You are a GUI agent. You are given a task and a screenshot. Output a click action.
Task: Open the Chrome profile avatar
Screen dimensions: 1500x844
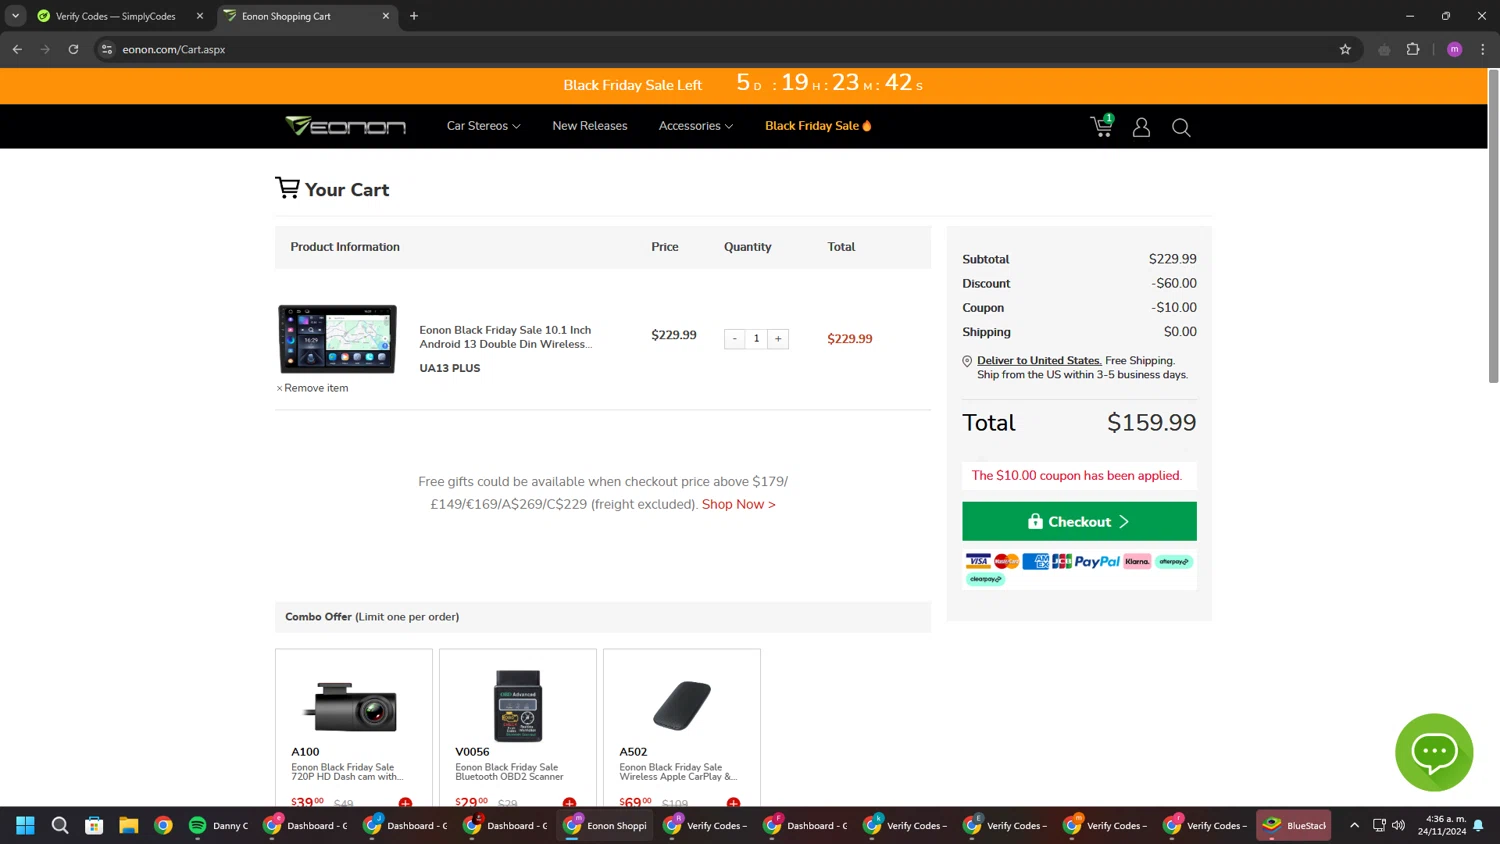(1455, 49)
